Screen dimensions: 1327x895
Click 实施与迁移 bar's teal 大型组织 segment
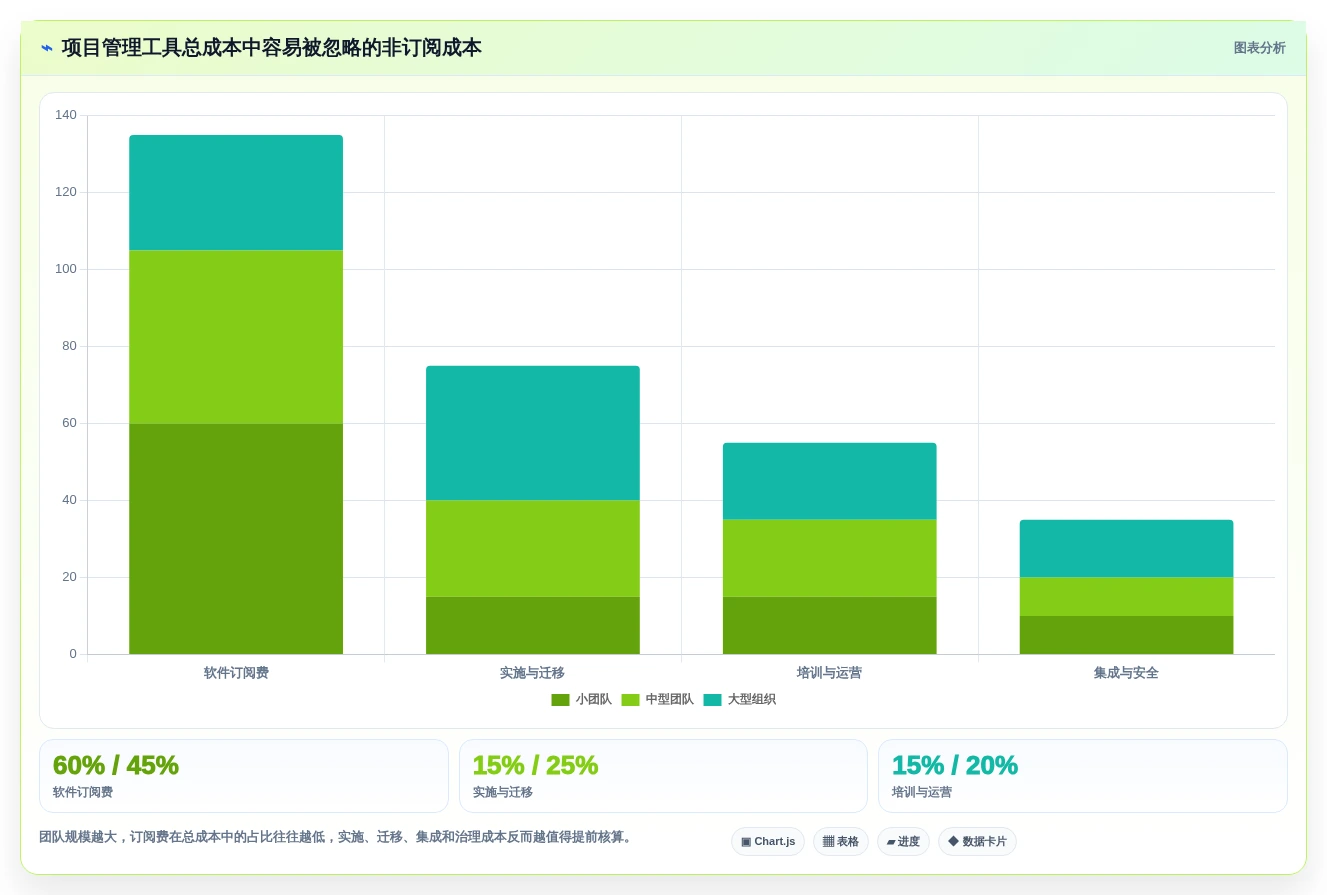tap(533, 433)
